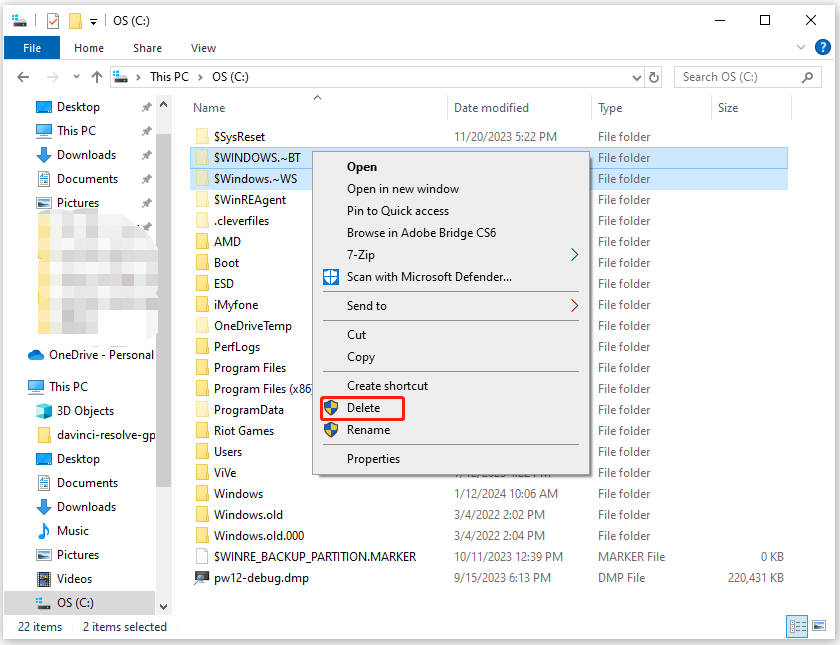Unpin Desktop using its pin icon
The height and width of the screenshot is (645, 840).
[x=147, y=106]
